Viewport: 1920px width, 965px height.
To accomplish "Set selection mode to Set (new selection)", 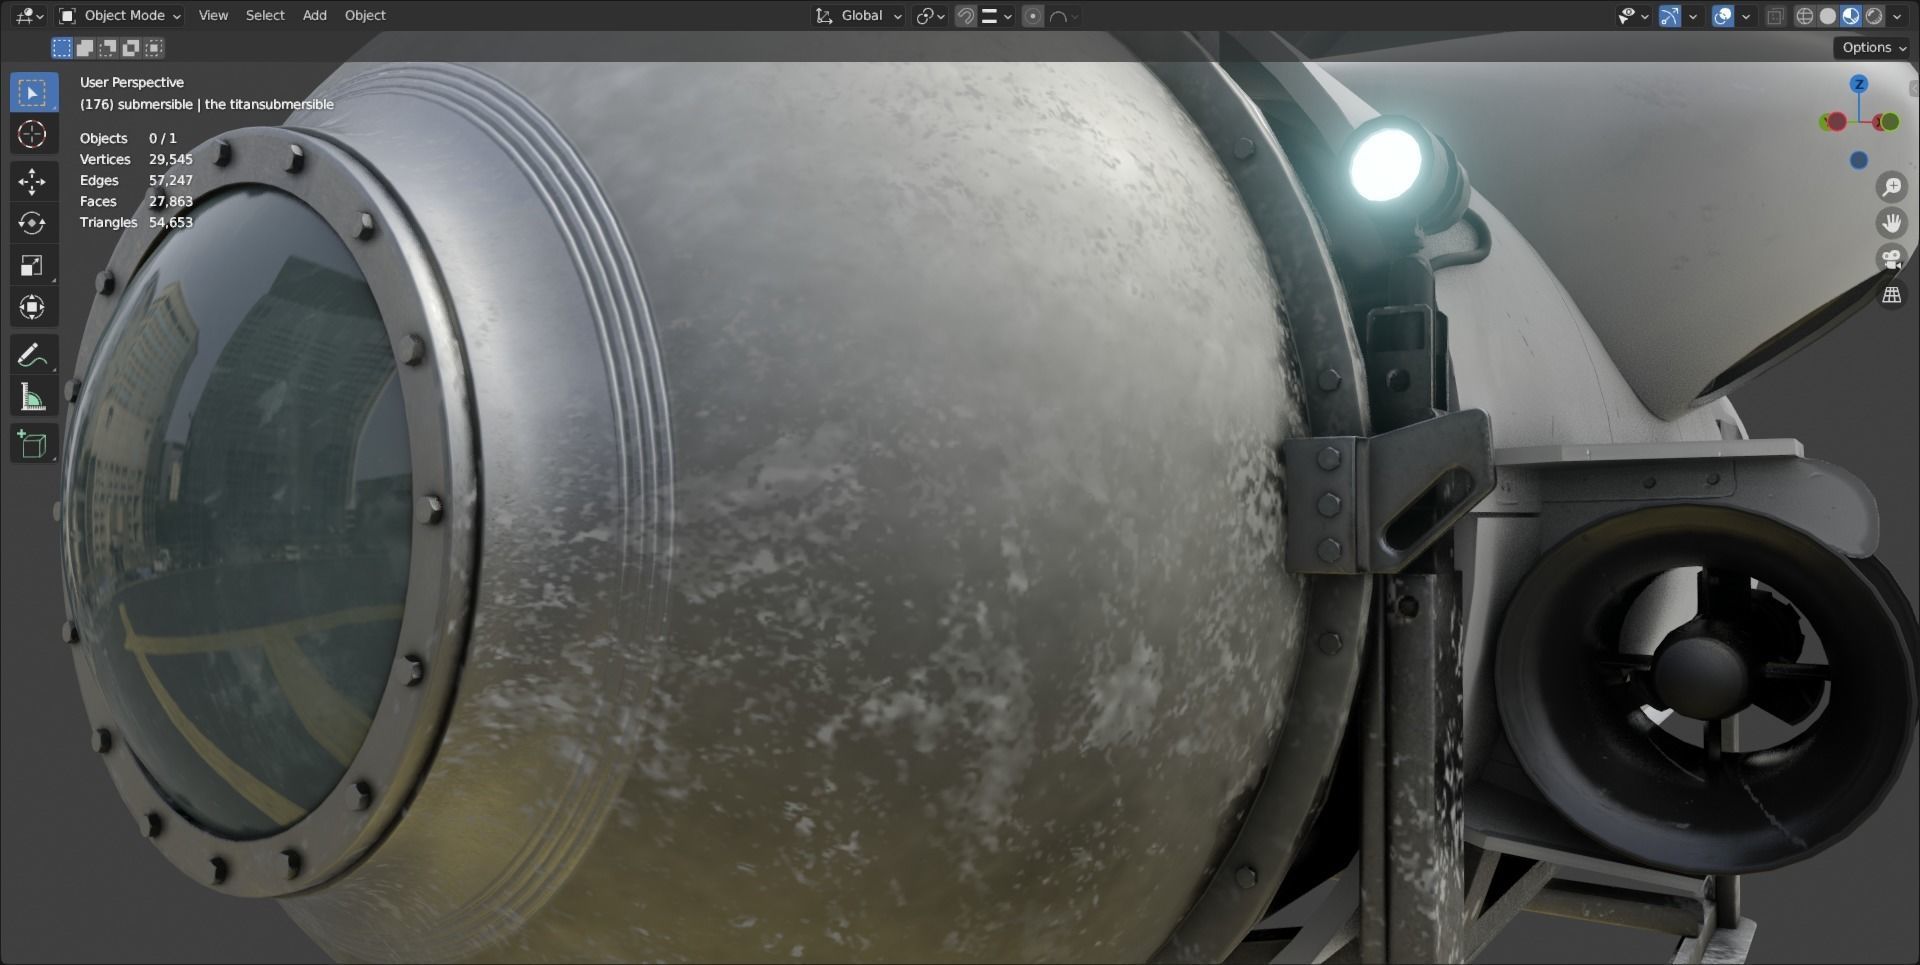I will [x=62, y=47].
